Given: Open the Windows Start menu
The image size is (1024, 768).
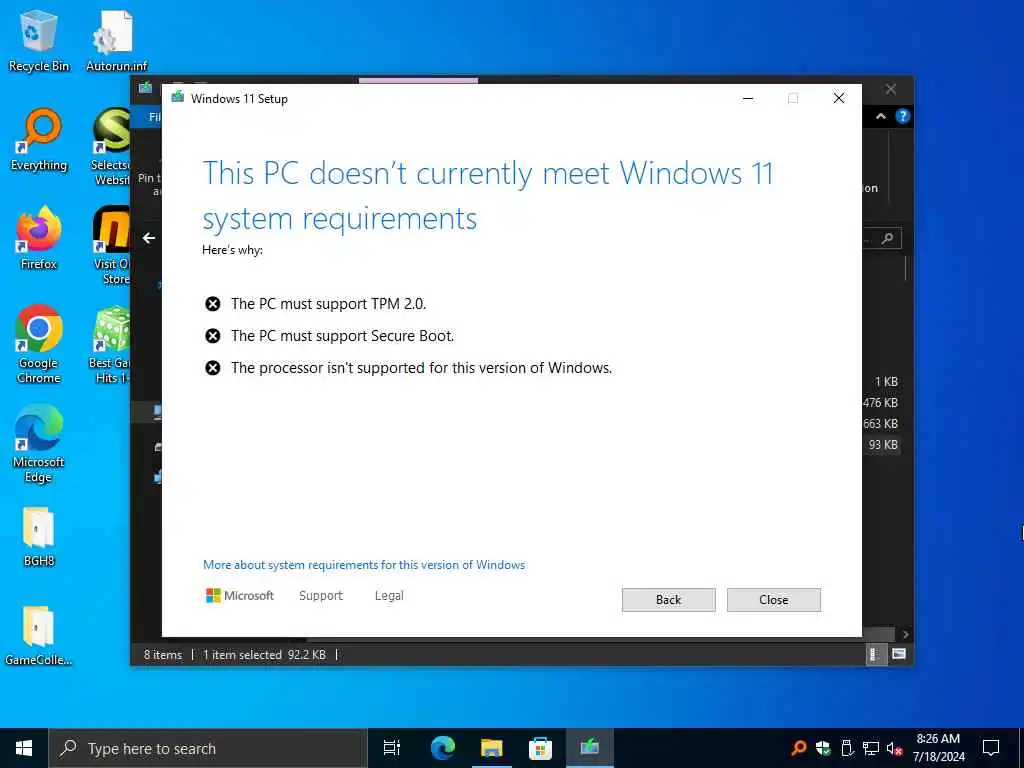Looking at the screenshot, I should tap(24, 748).
